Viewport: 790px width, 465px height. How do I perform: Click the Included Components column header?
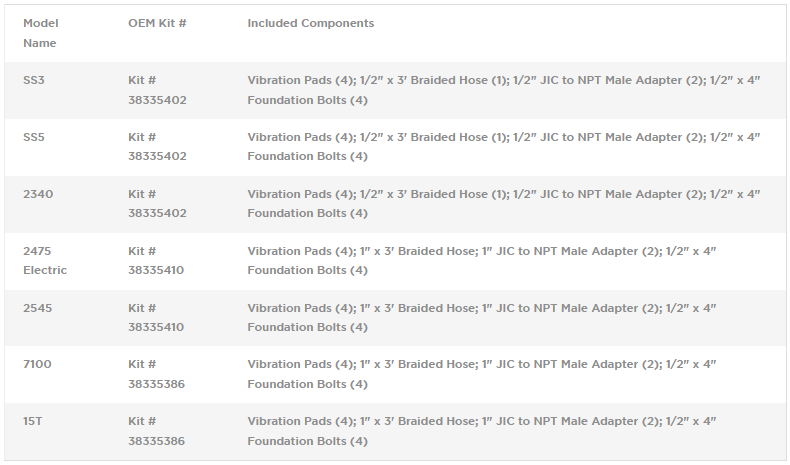(310, 23)
